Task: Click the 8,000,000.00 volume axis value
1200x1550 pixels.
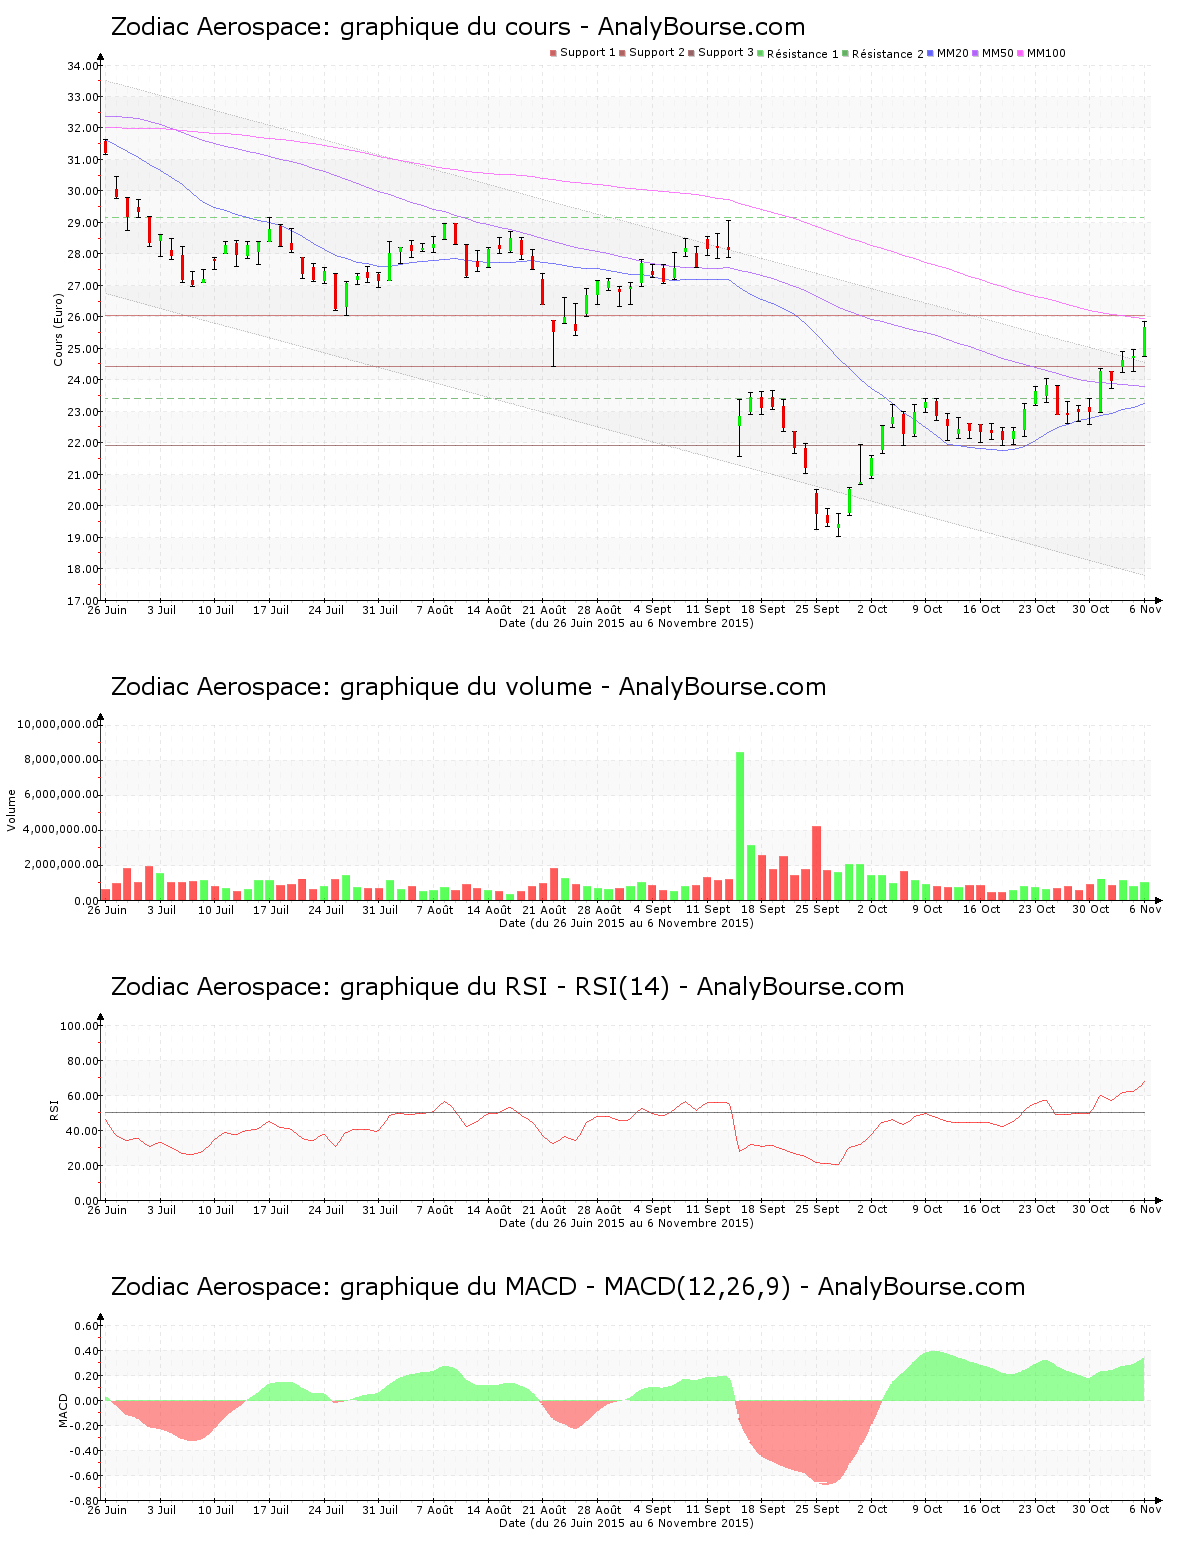Action: coord(61,759)
